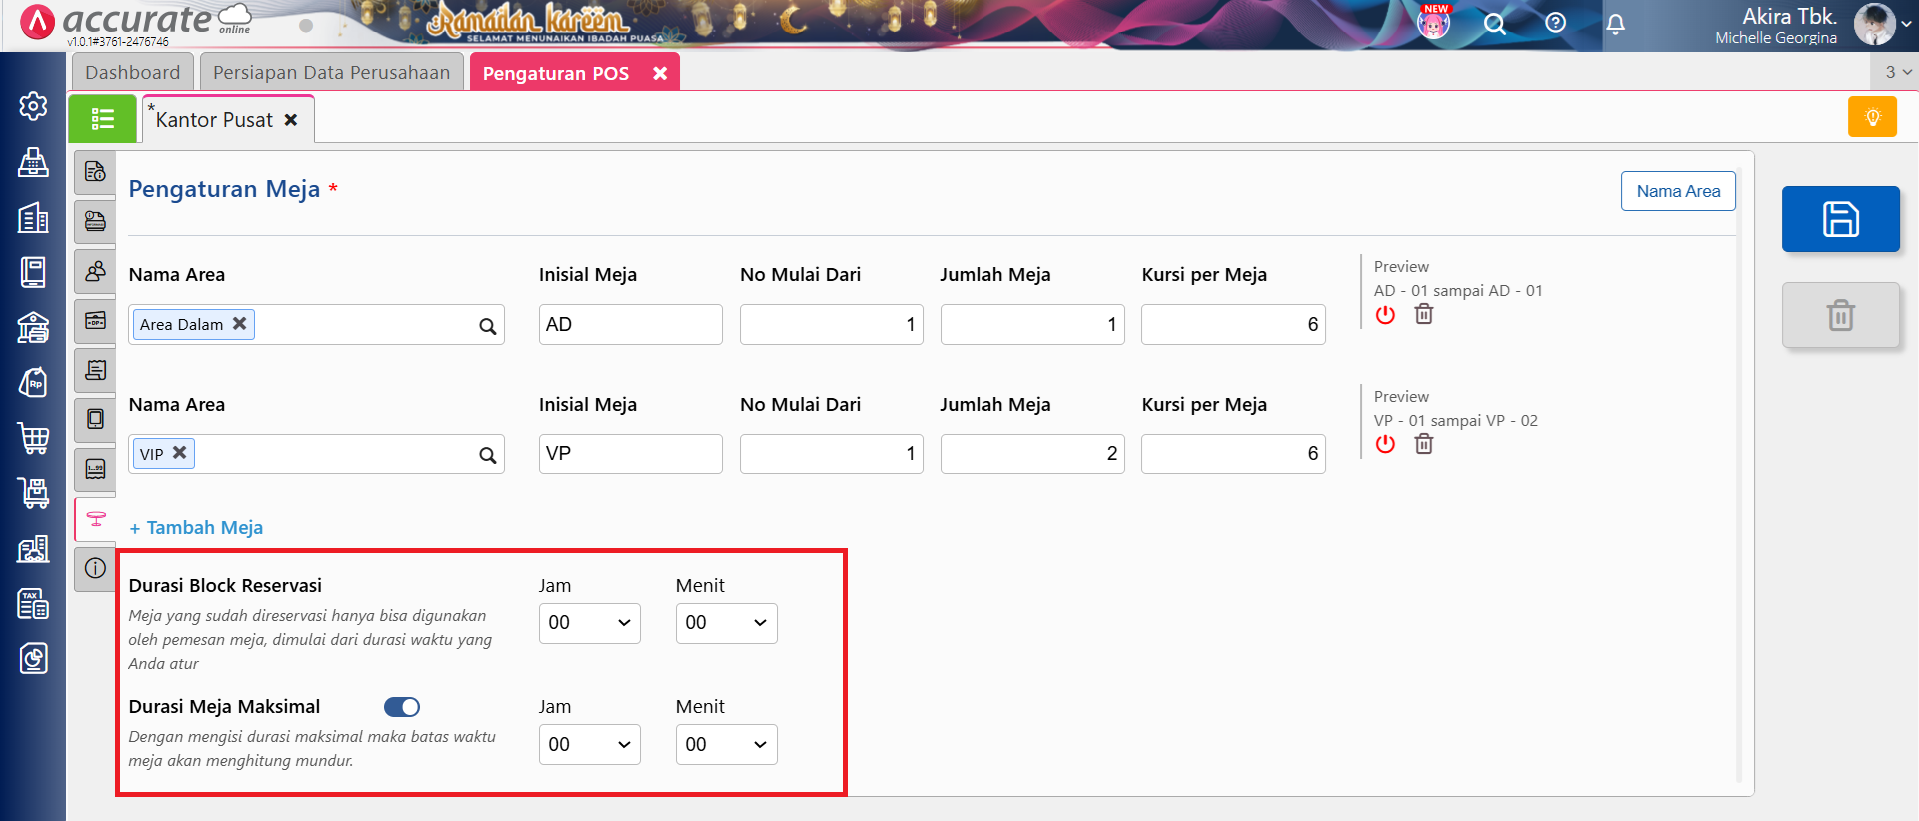Click the Tambah Meja link
The image size is (1919, 821).
[196, 528]
